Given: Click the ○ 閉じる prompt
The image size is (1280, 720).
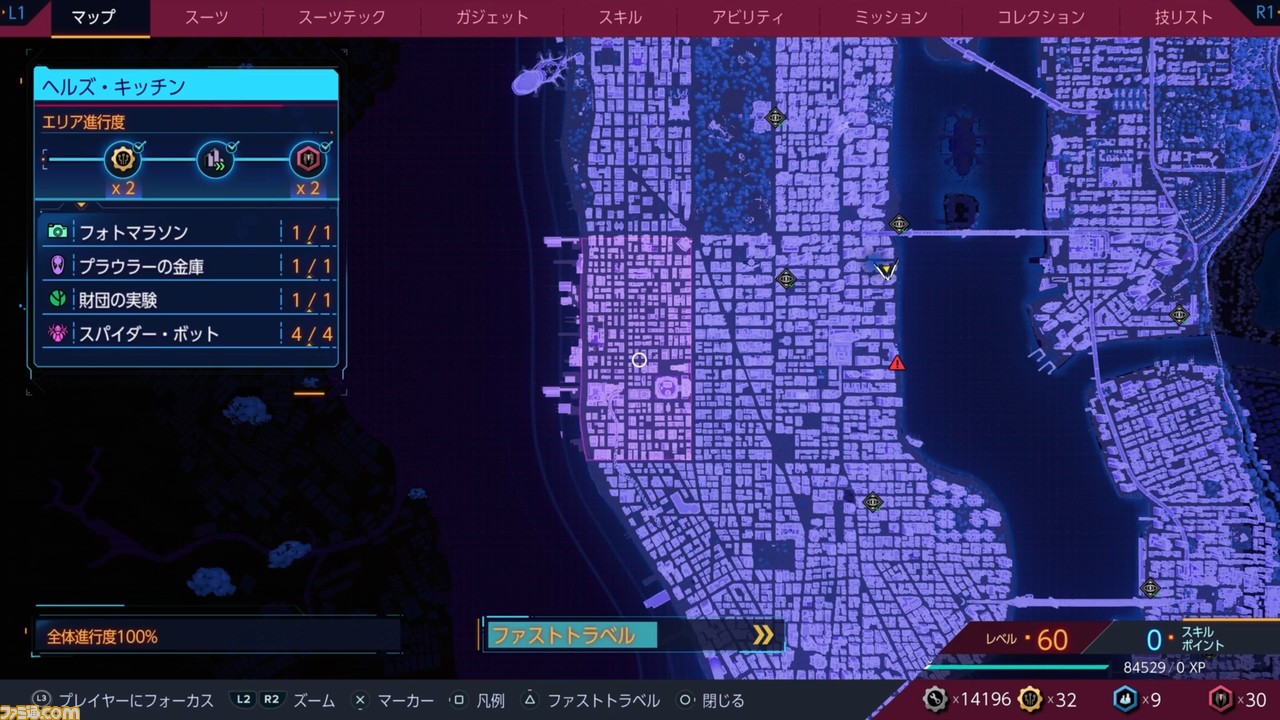Looking at the screenshot, I should click(711, 700).
